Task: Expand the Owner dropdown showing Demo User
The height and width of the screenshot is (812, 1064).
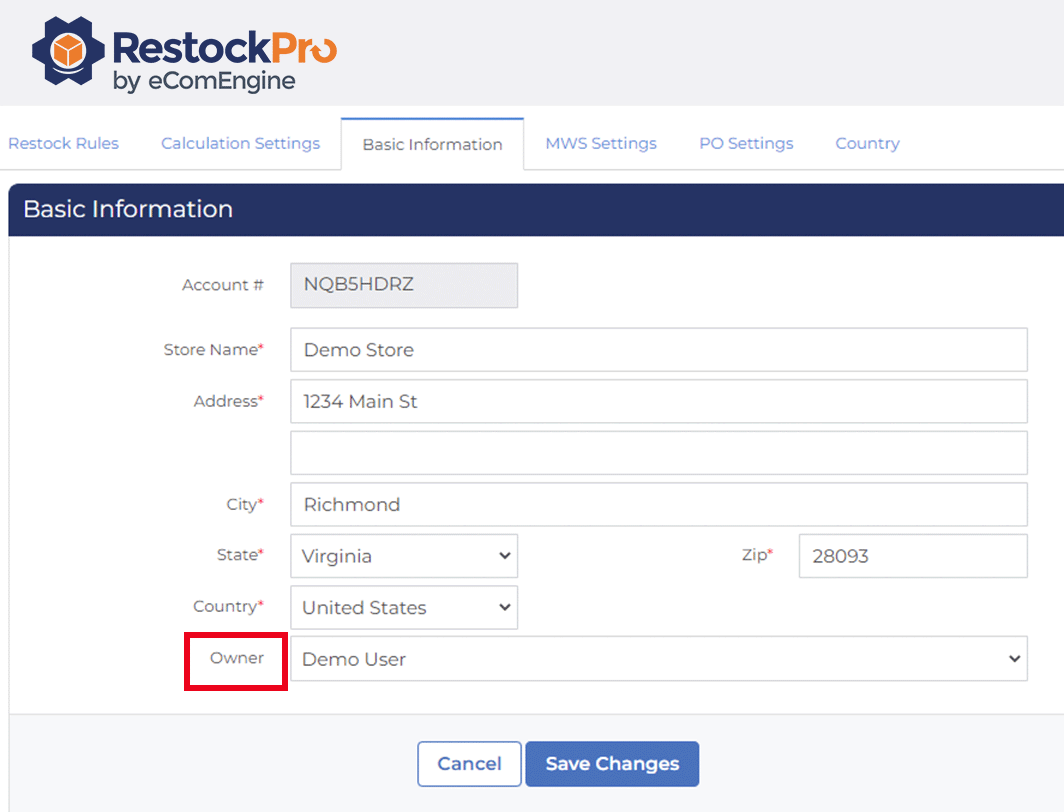Action: [x=658, y=659]
